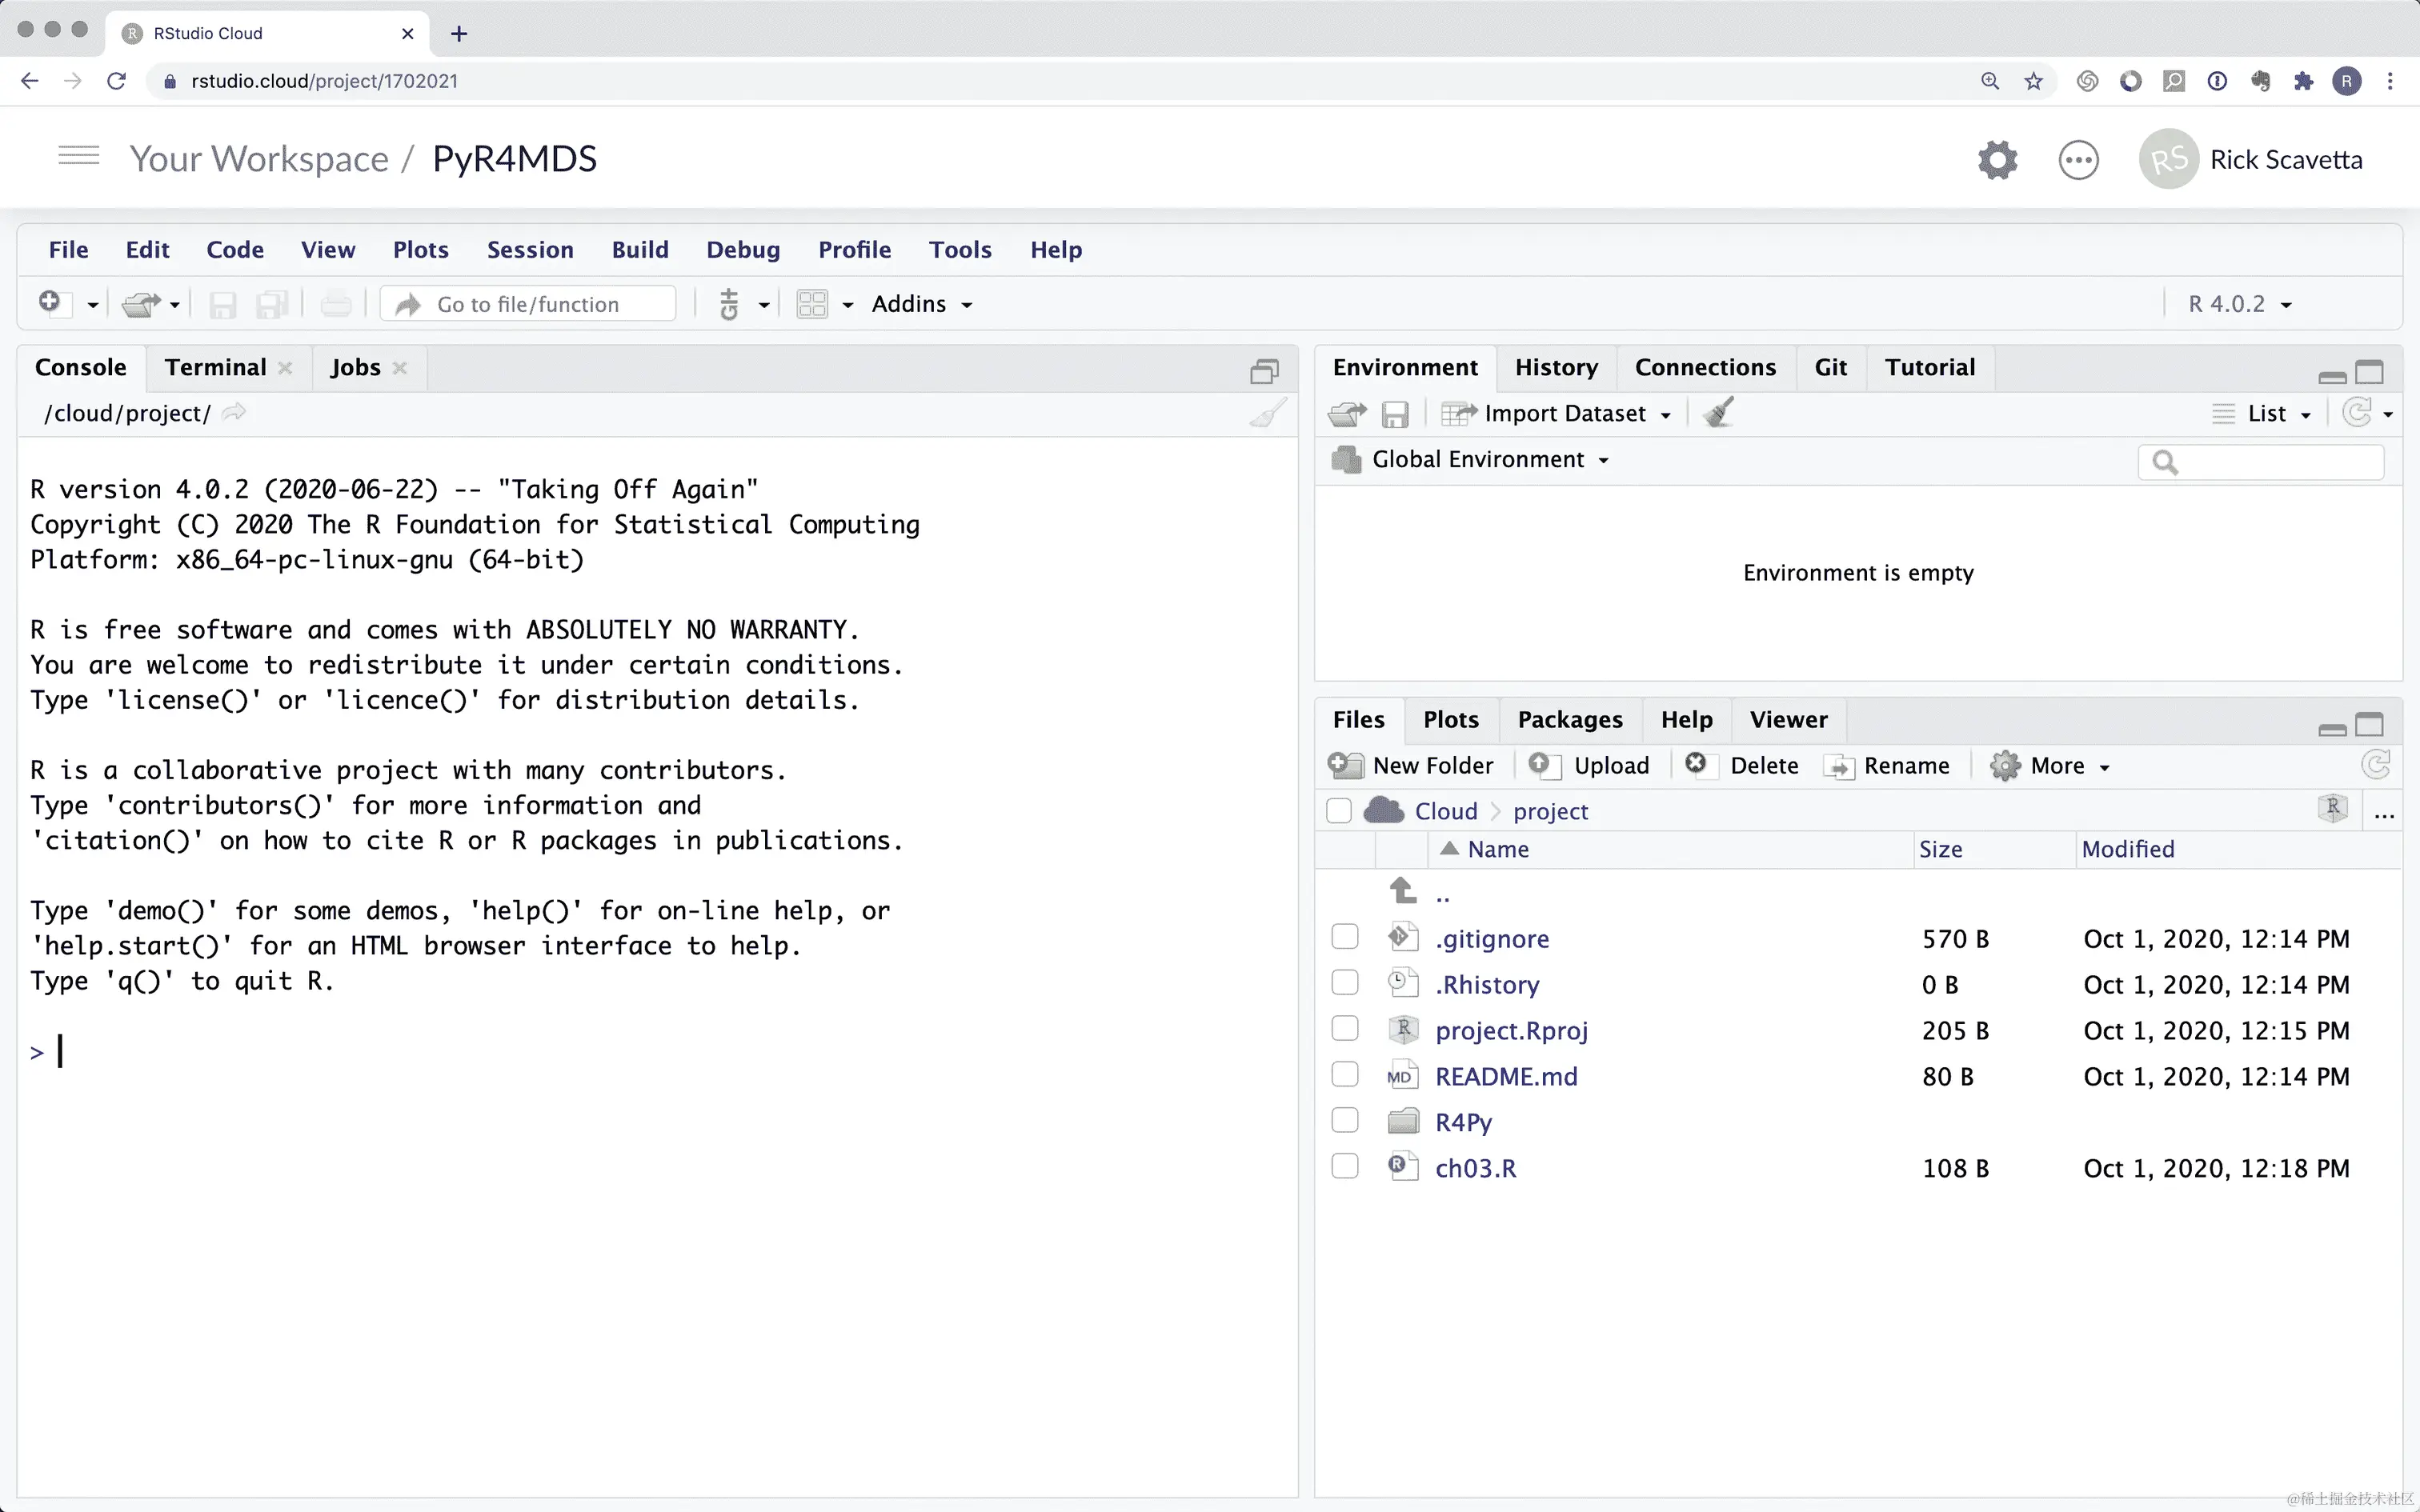Screen dimensions: 2420x1512
Task: Refresh the files listing
Action: 2375,765
